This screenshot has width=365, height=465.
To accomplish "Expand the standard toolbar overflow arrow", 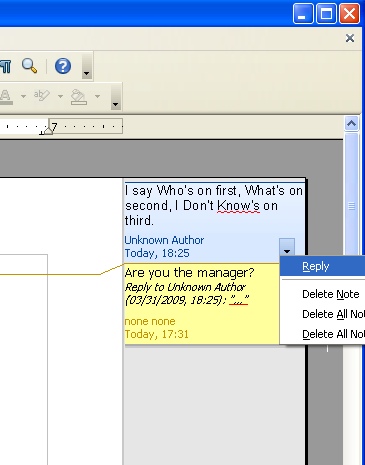I will [x=87, y=66].
